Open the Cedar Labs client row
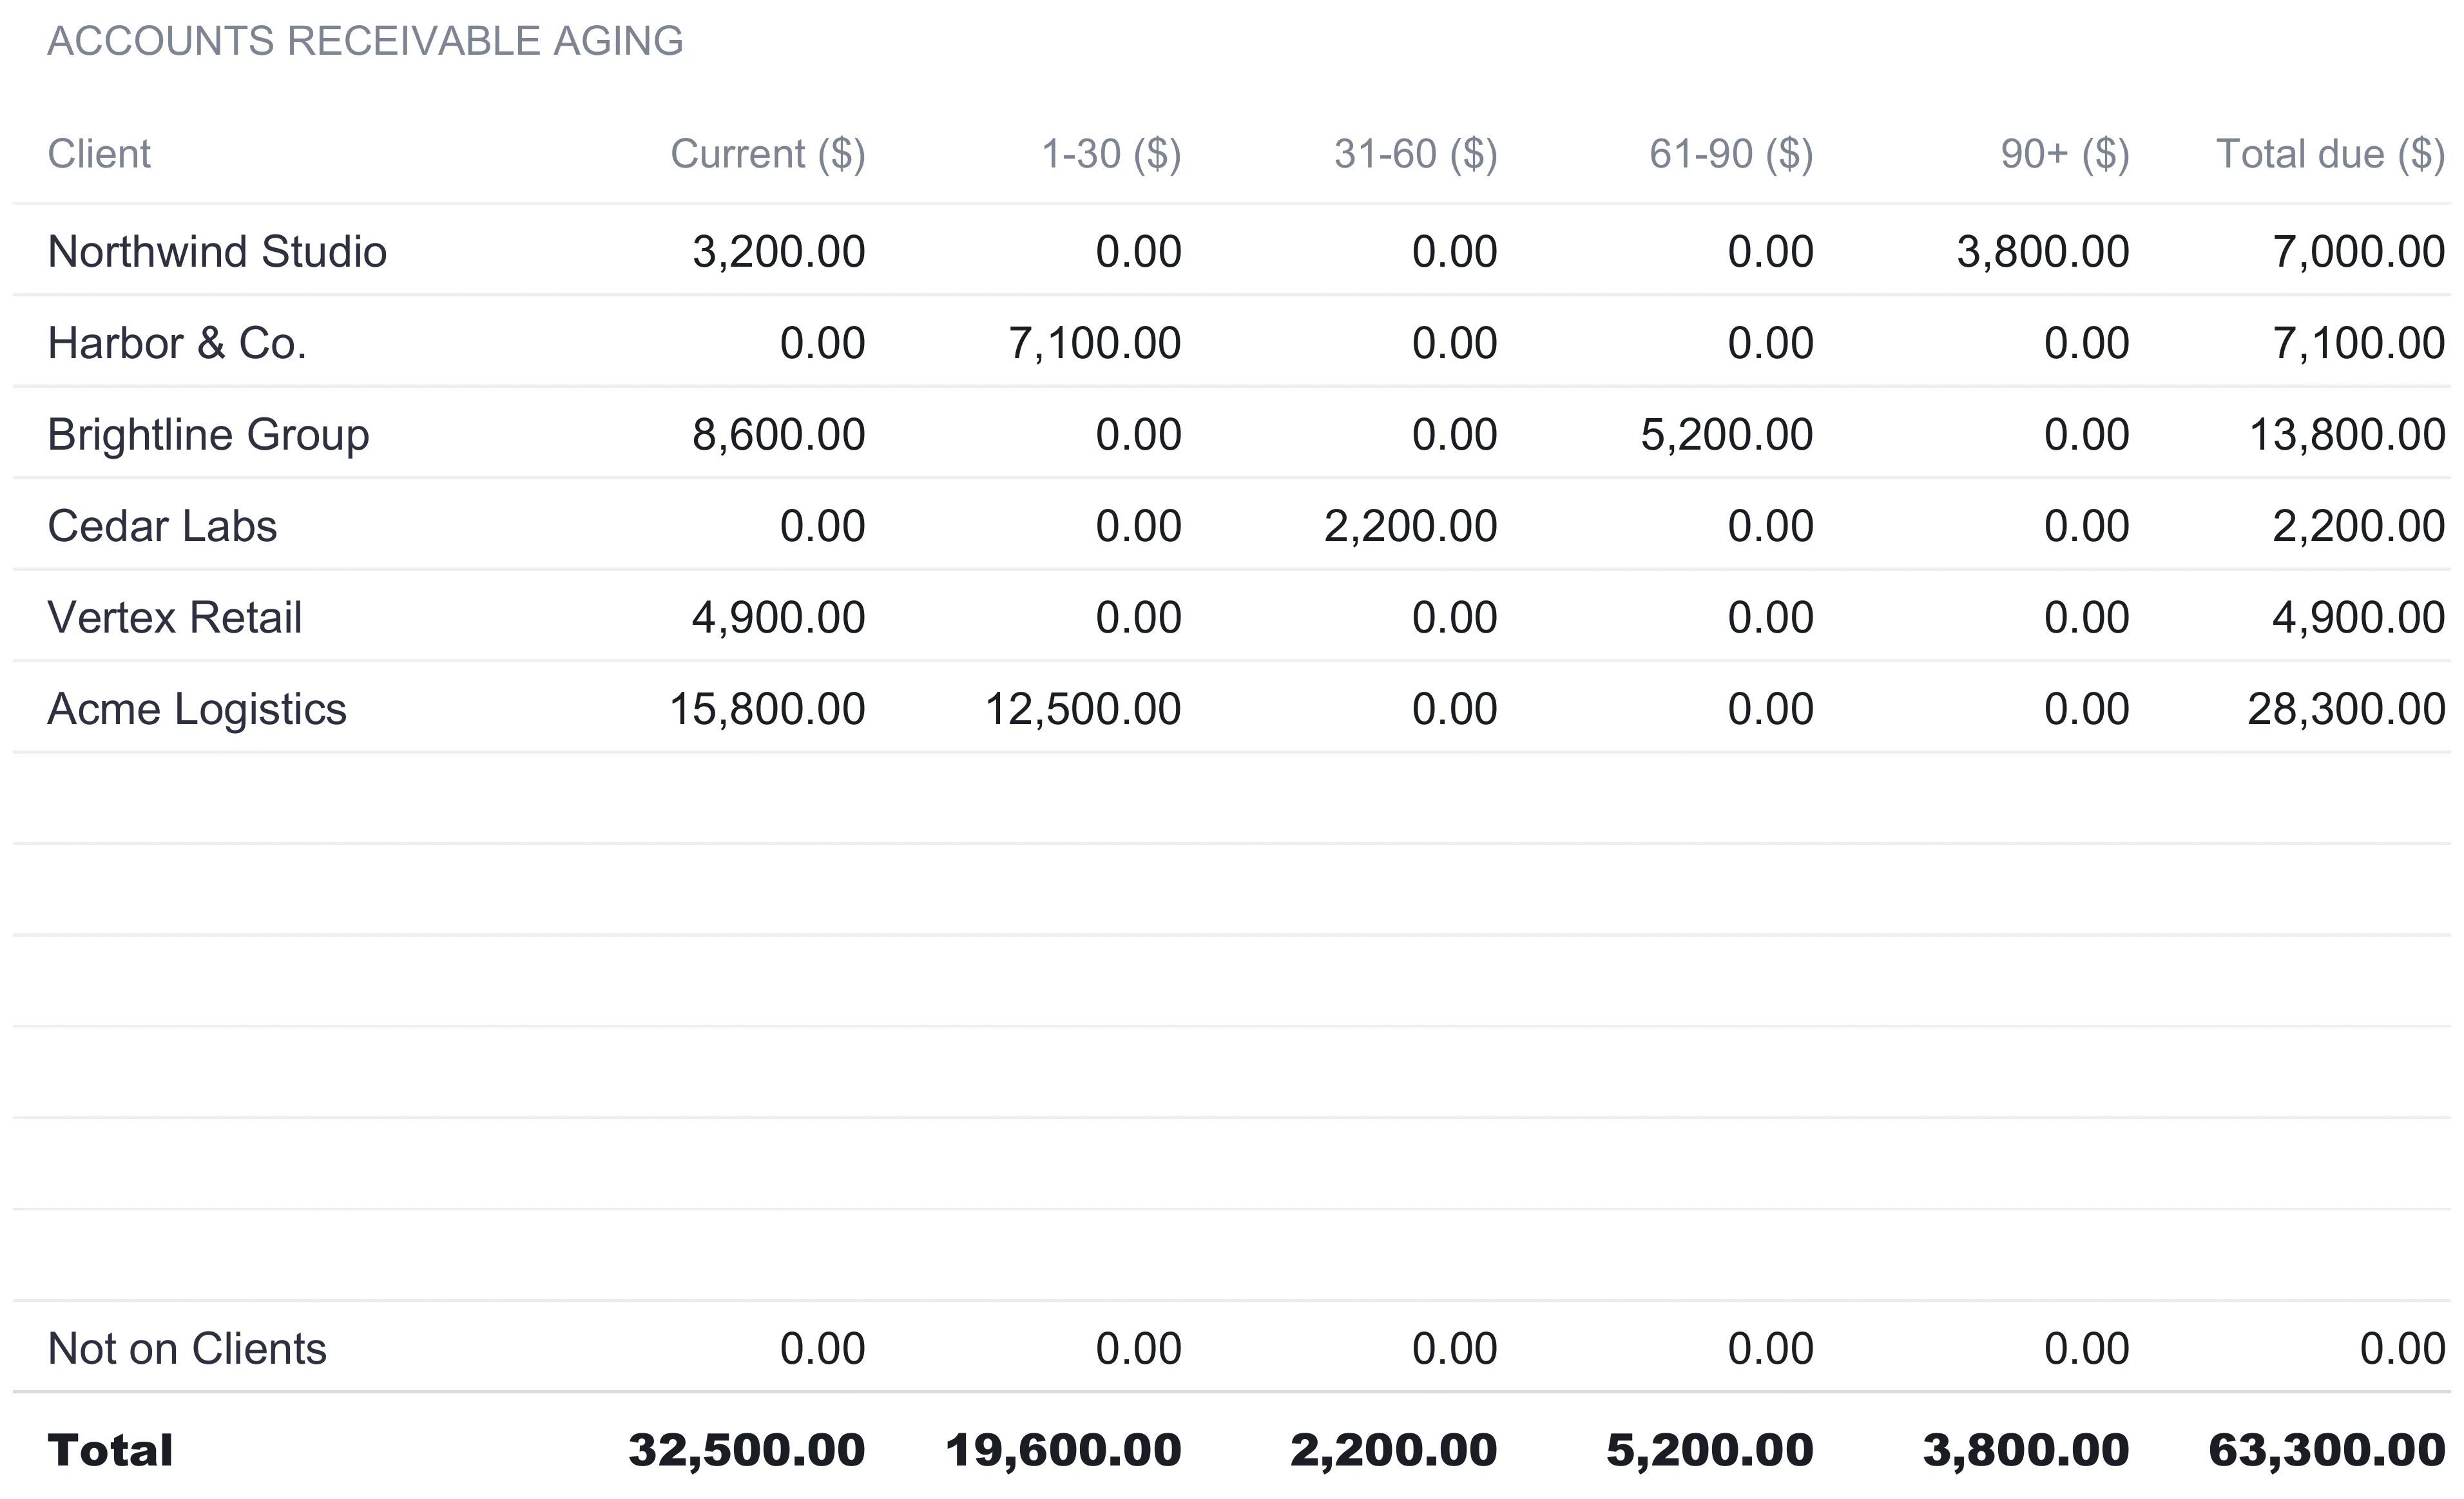The height and width of the screenshot is (1499, 2464). click(1232, 524)
